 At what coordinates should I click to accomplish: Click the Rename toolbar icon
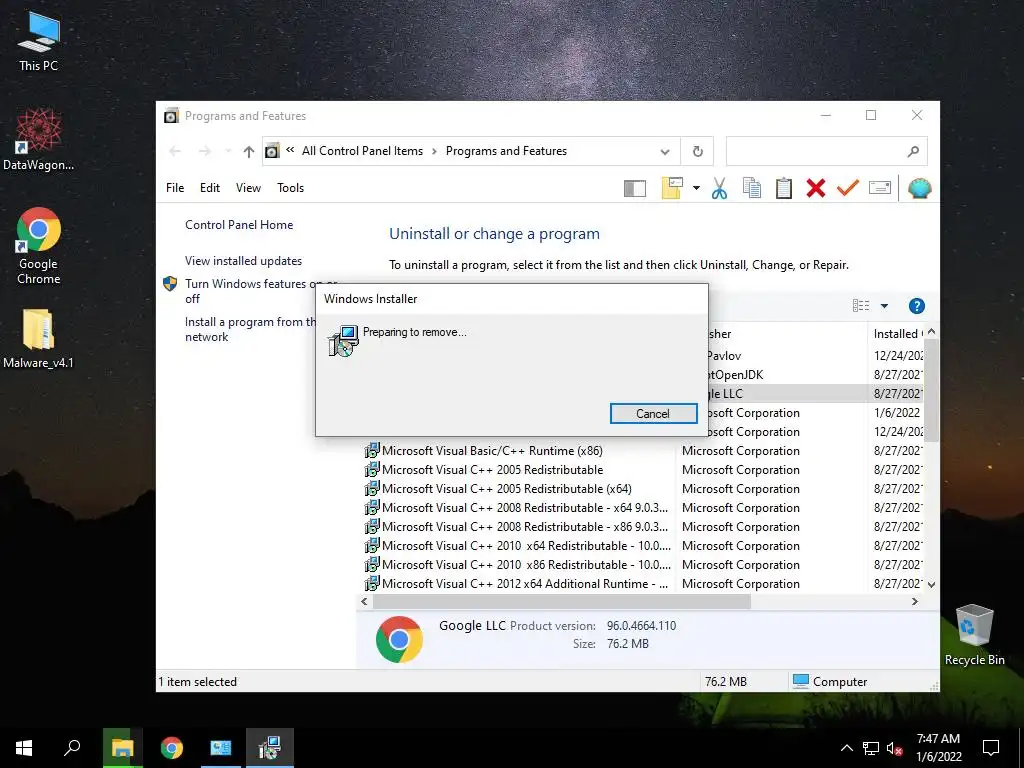pos(880,188)
